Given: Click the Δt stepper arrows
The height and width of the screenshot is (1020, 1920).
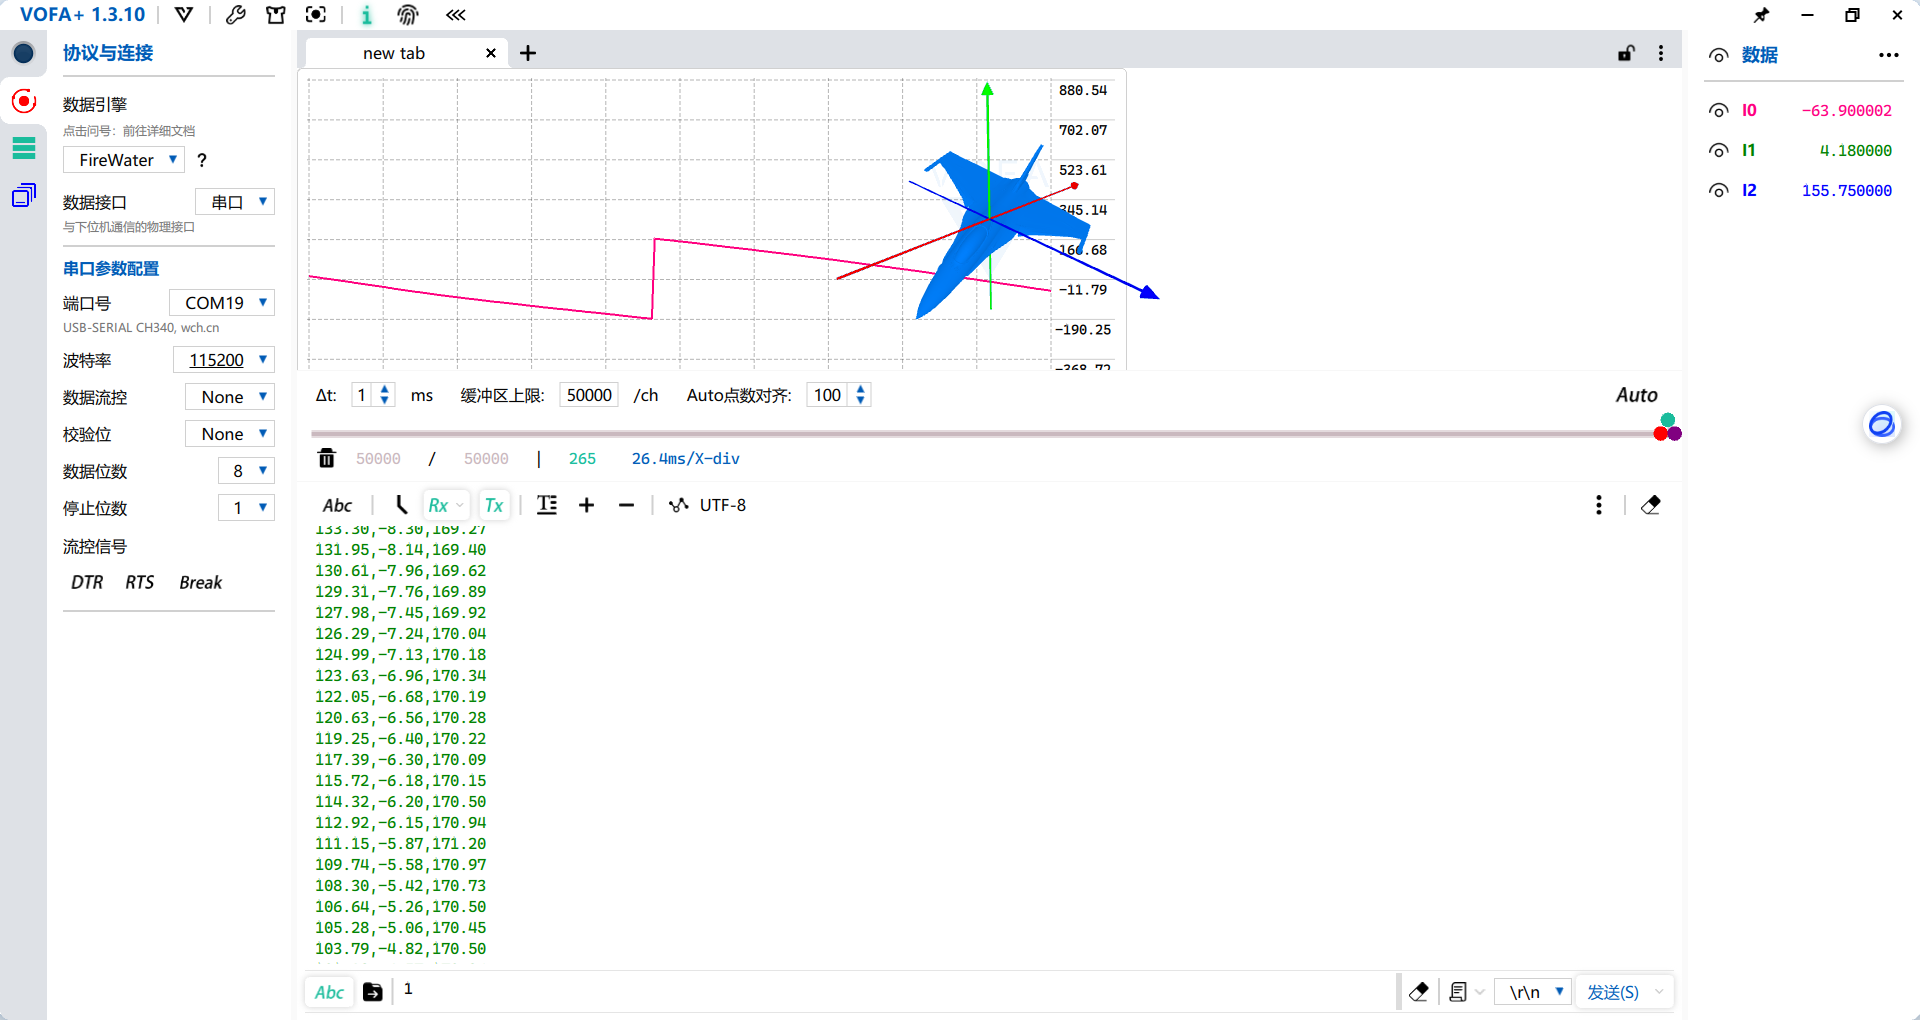Looking at the screenshot, I should [x=384, y=395].
